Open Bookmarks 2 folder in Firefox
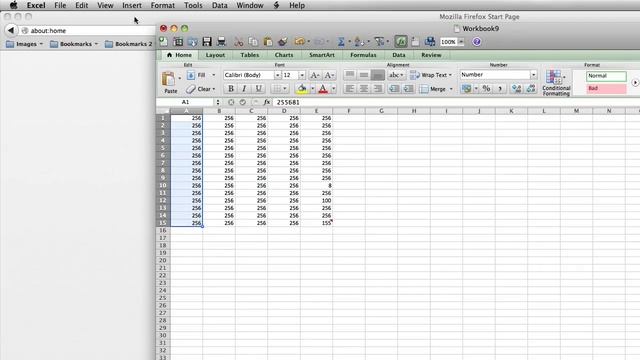 point(129,44)
